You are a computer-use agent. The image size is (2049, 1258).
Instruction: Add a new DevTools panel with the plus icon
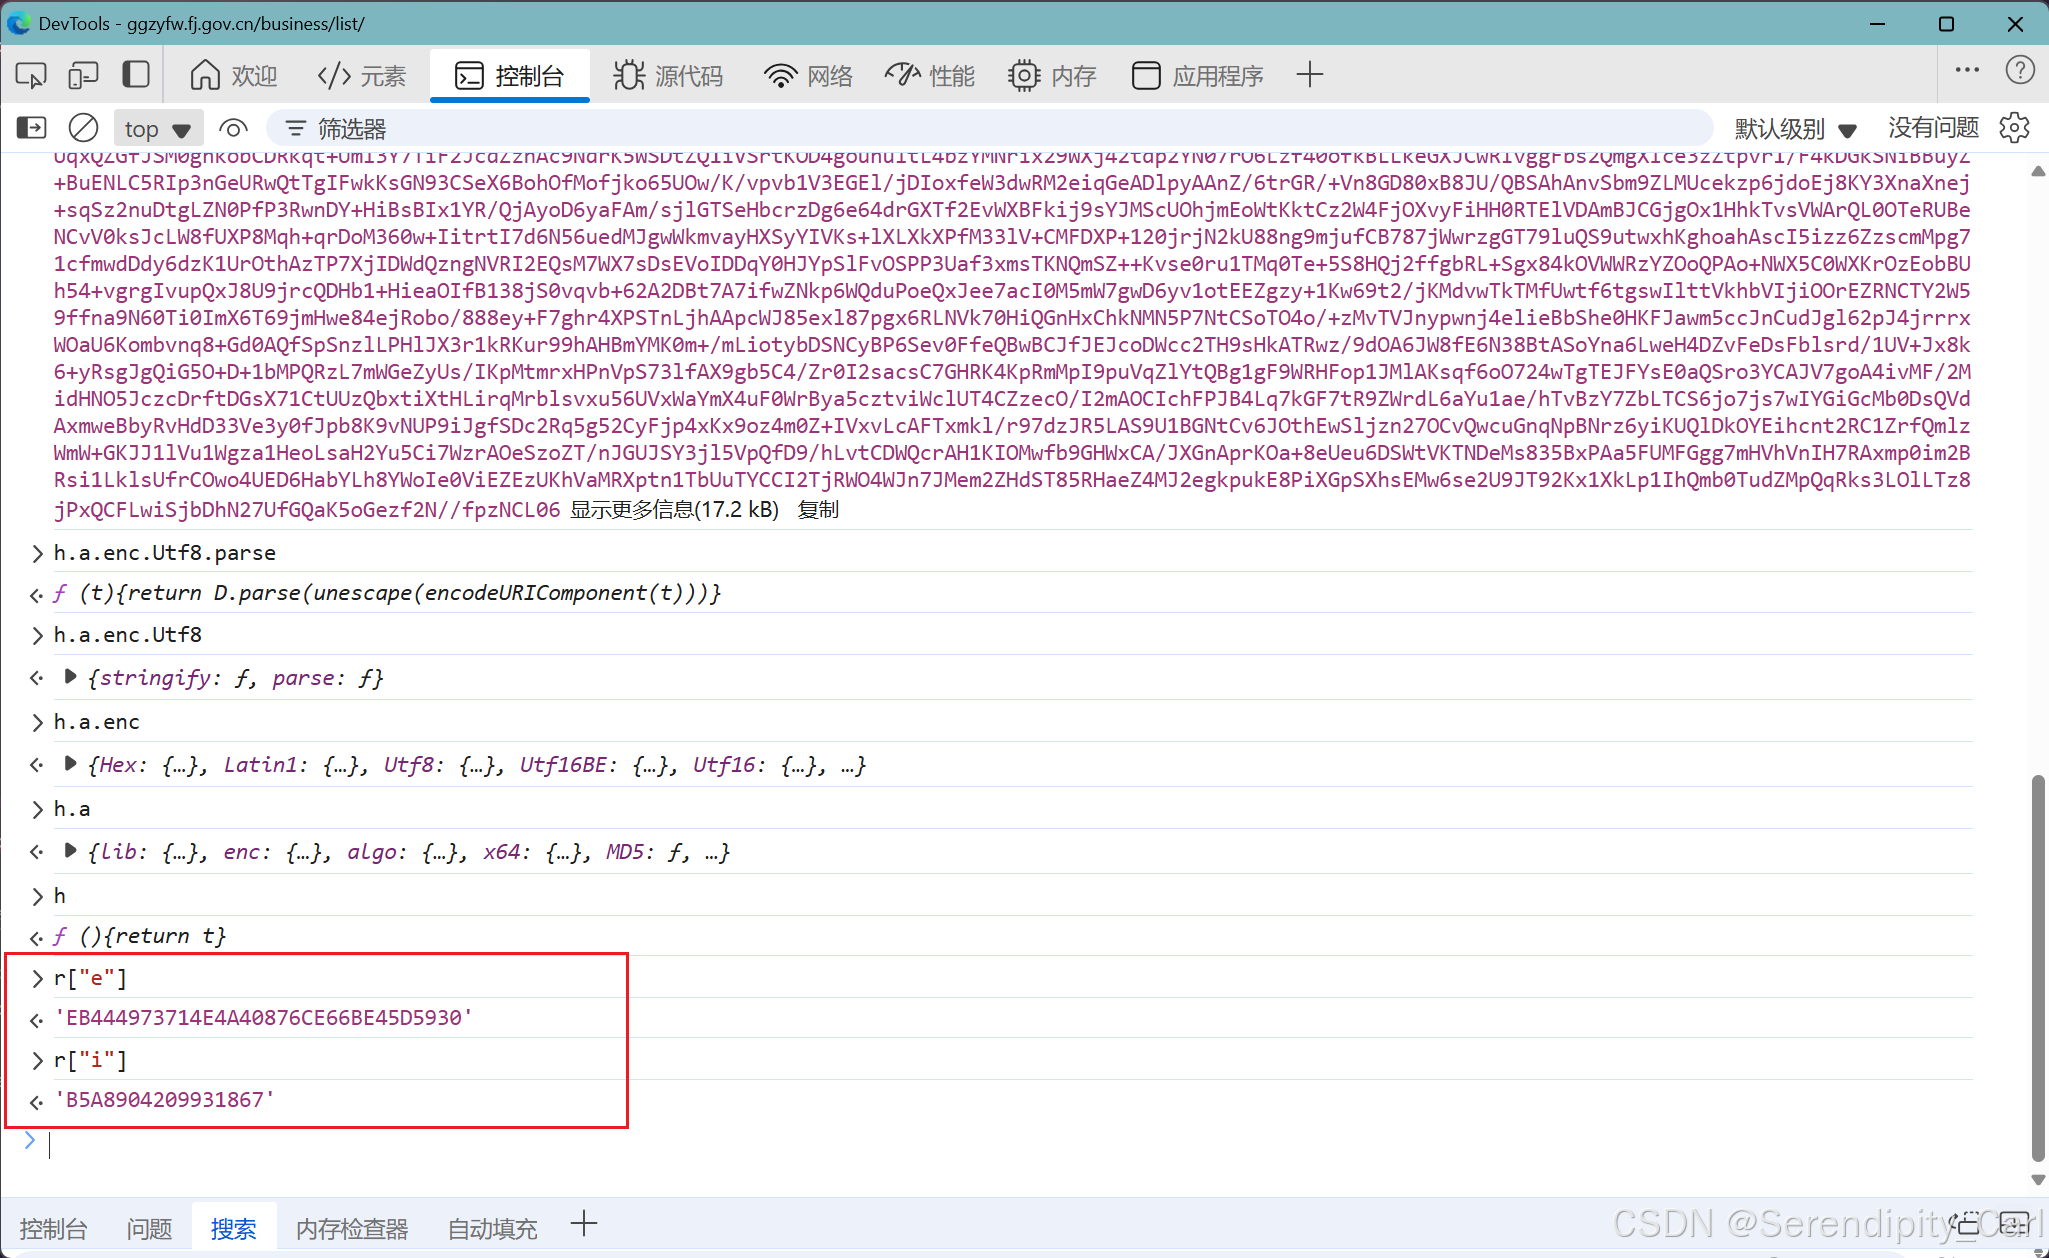pyautogui.click(x=1310, y=74)
